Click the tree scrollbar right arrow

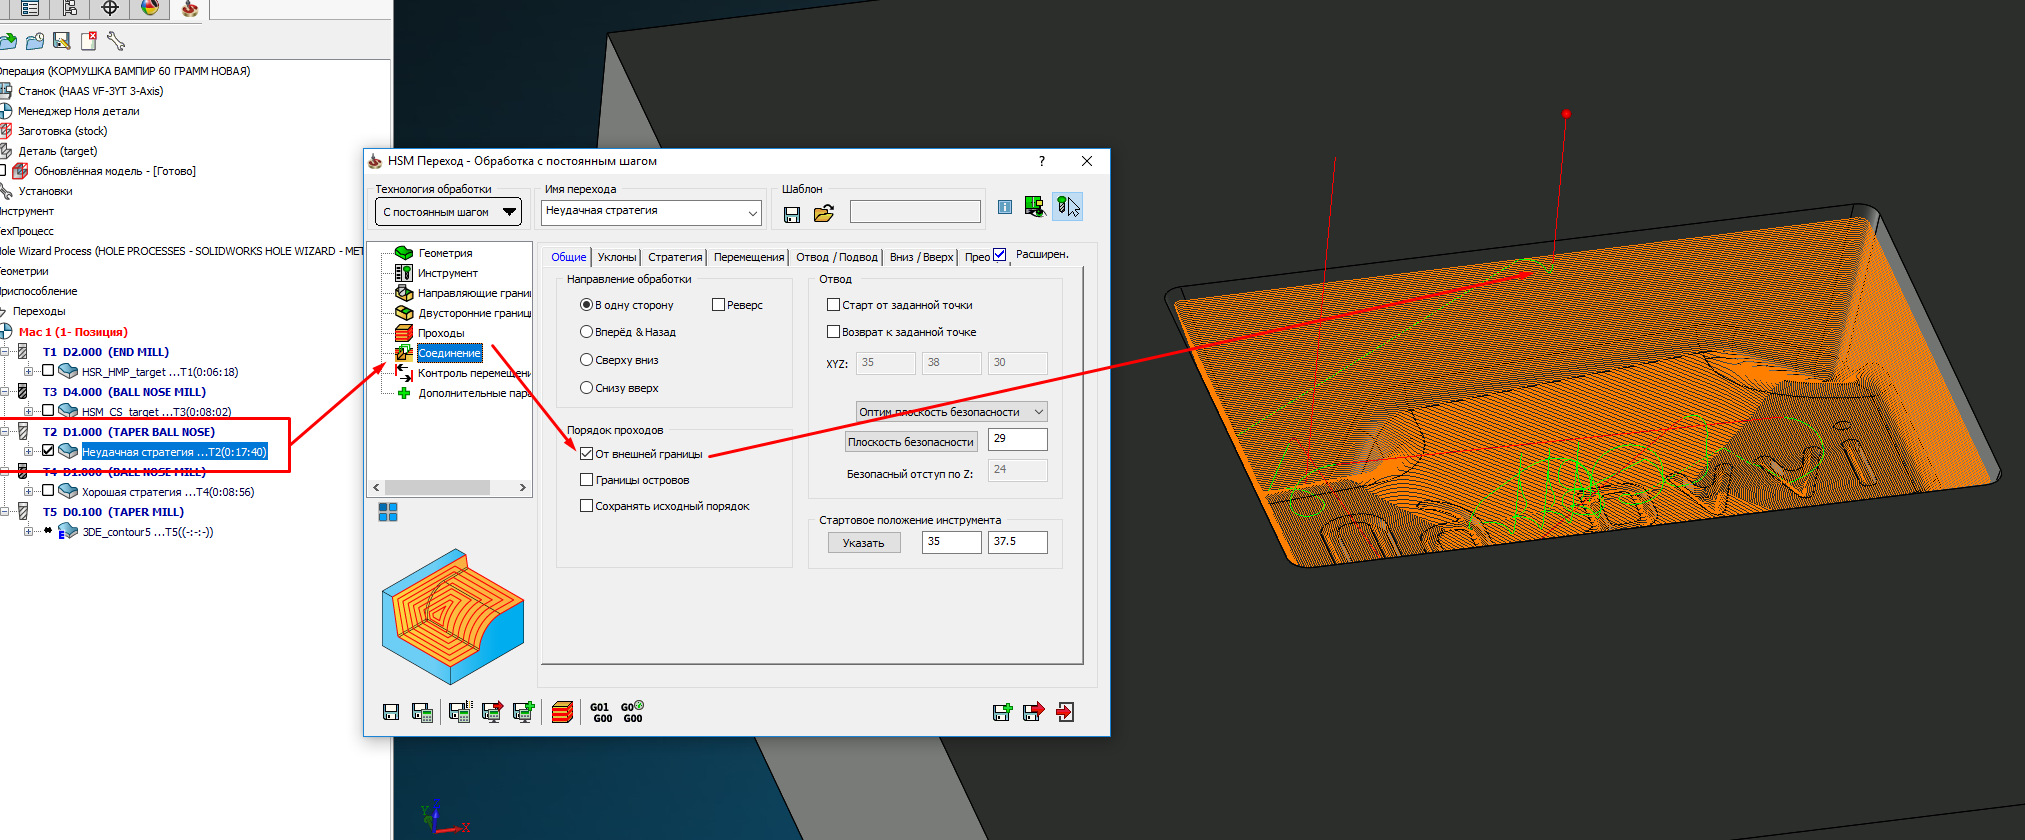(x=522, y=488)
